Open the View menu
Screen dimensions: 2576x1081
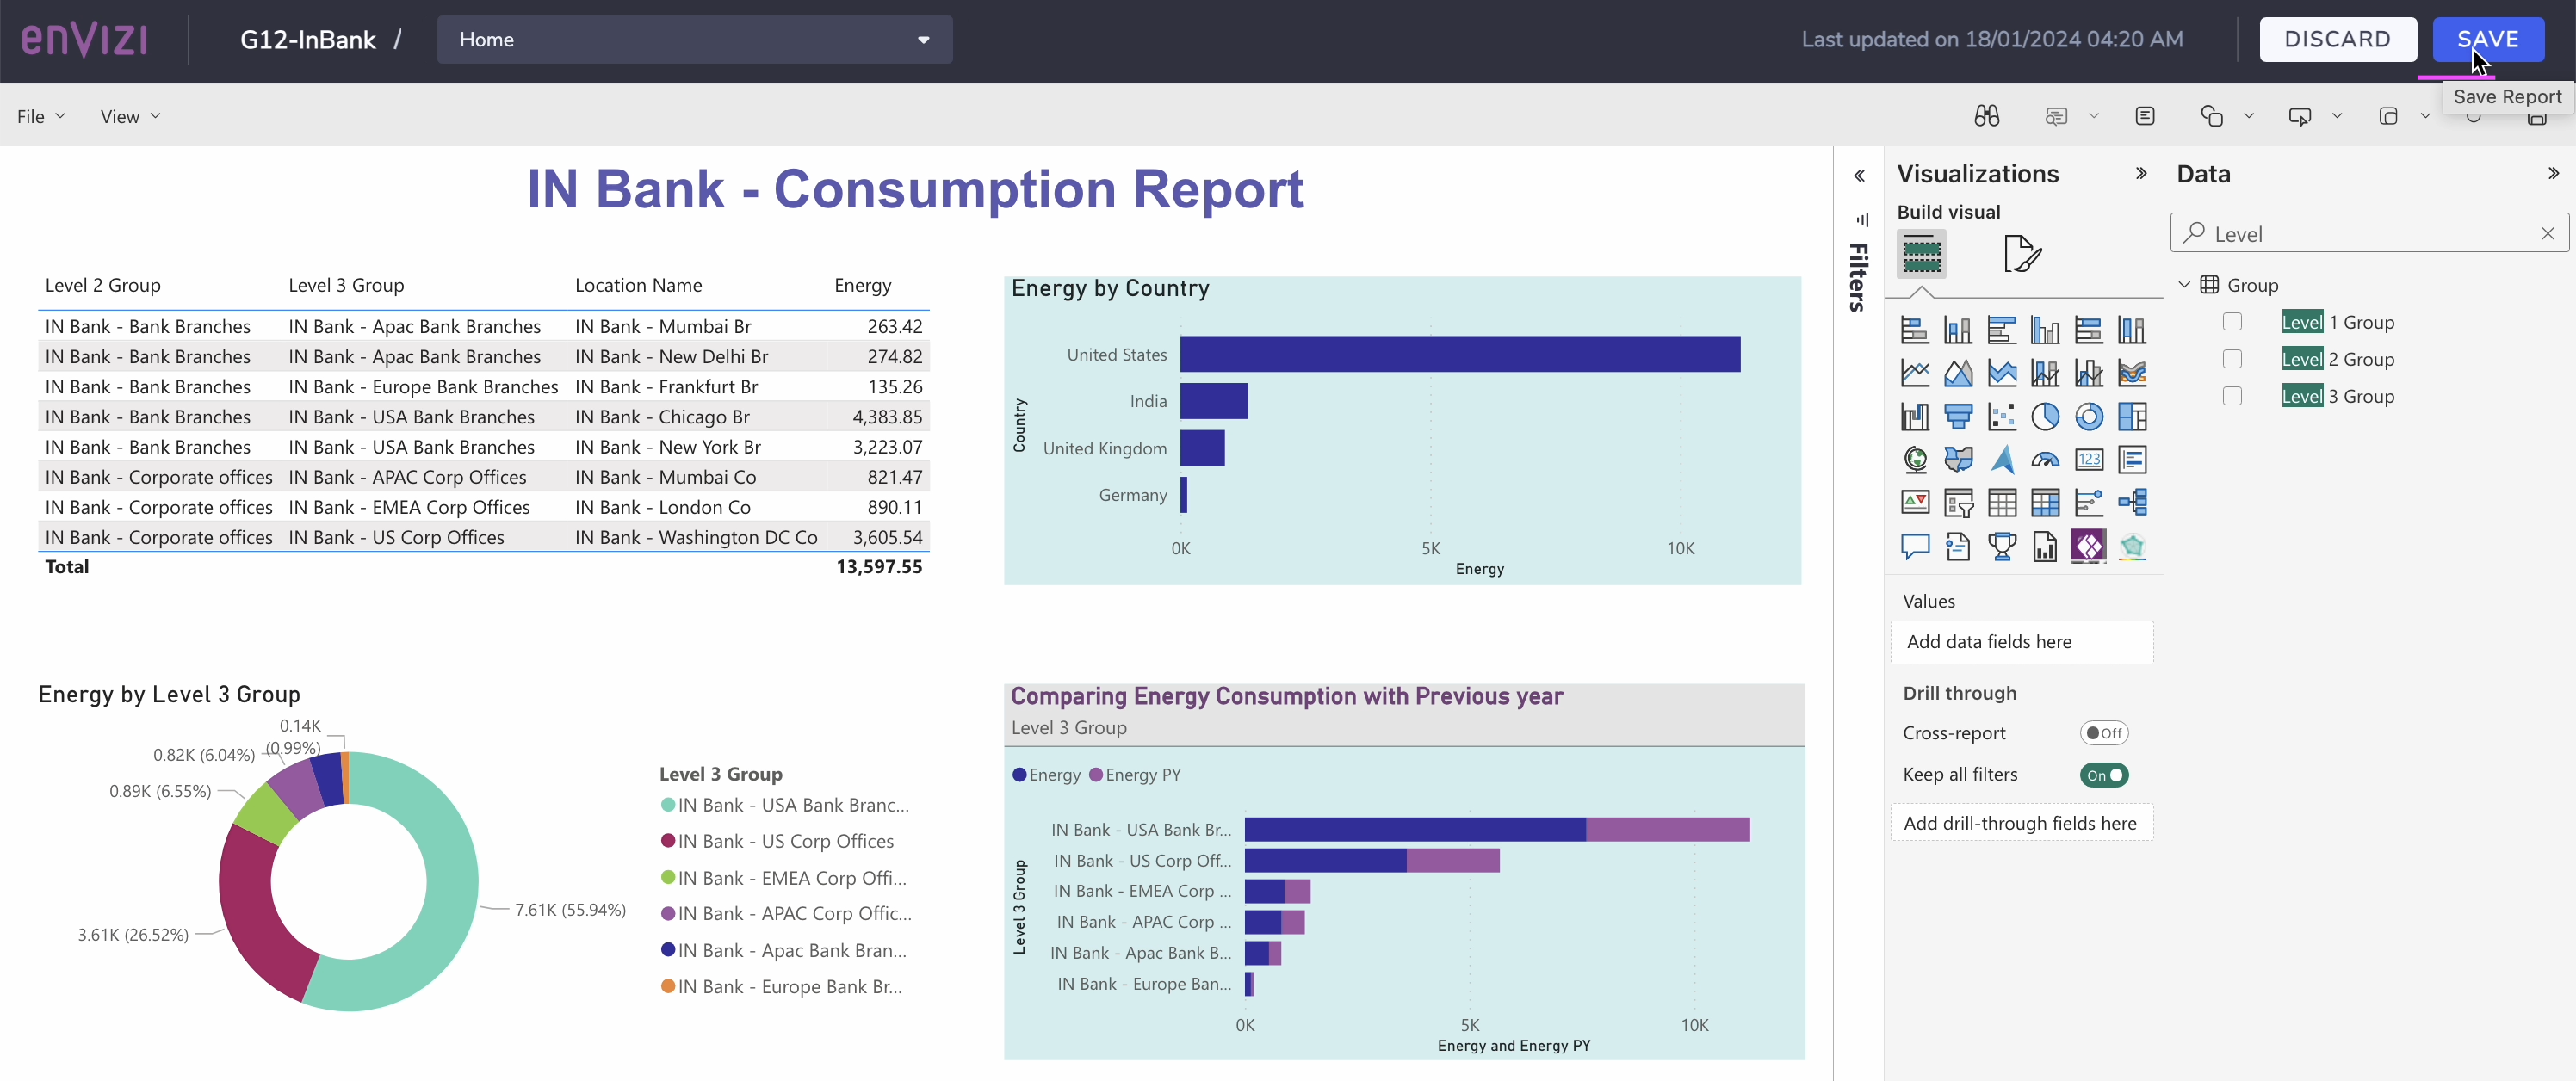pyautogui.click(x=130, y=115)
